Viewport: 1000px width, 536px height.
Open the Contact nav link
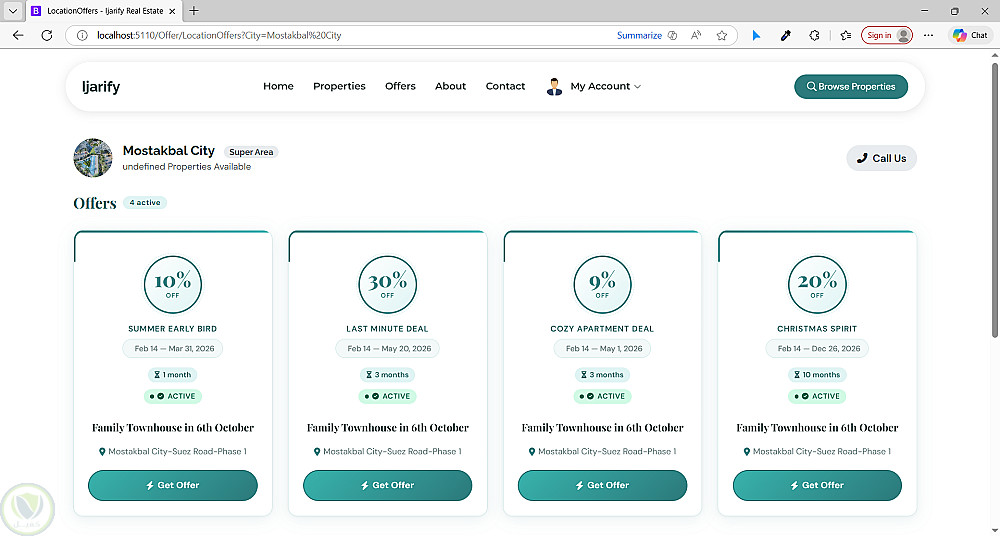(x=505, y=86)
